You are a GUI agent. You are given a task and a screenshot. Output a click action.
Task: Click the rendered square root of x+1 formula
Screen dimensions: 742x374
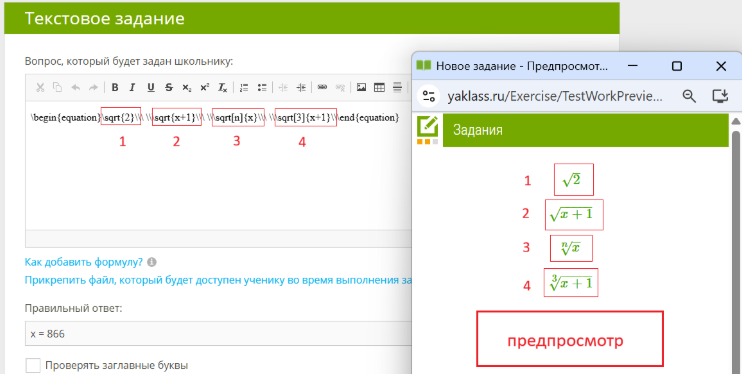click(571, 214)
